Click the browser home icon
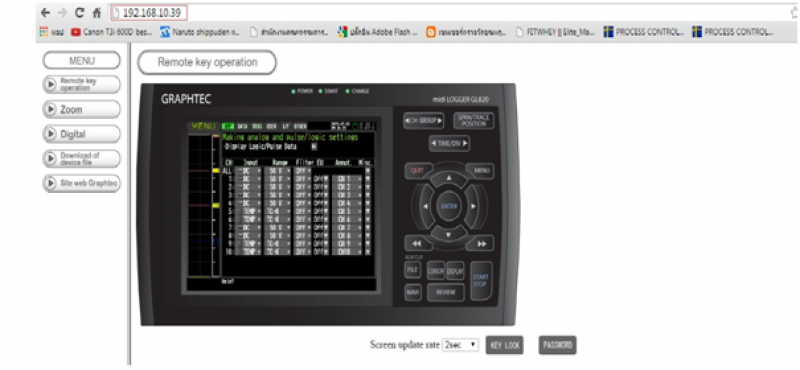 point(97,13)
